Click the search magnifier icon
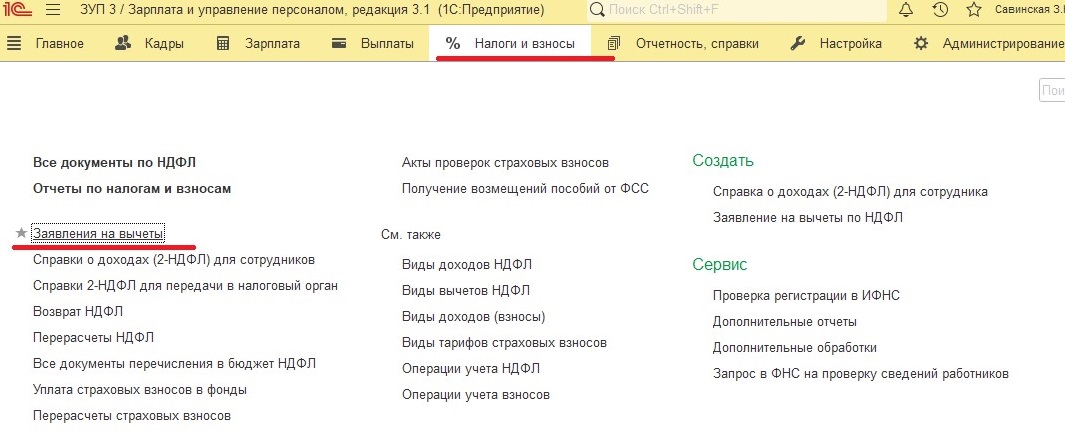 point(597,10)
